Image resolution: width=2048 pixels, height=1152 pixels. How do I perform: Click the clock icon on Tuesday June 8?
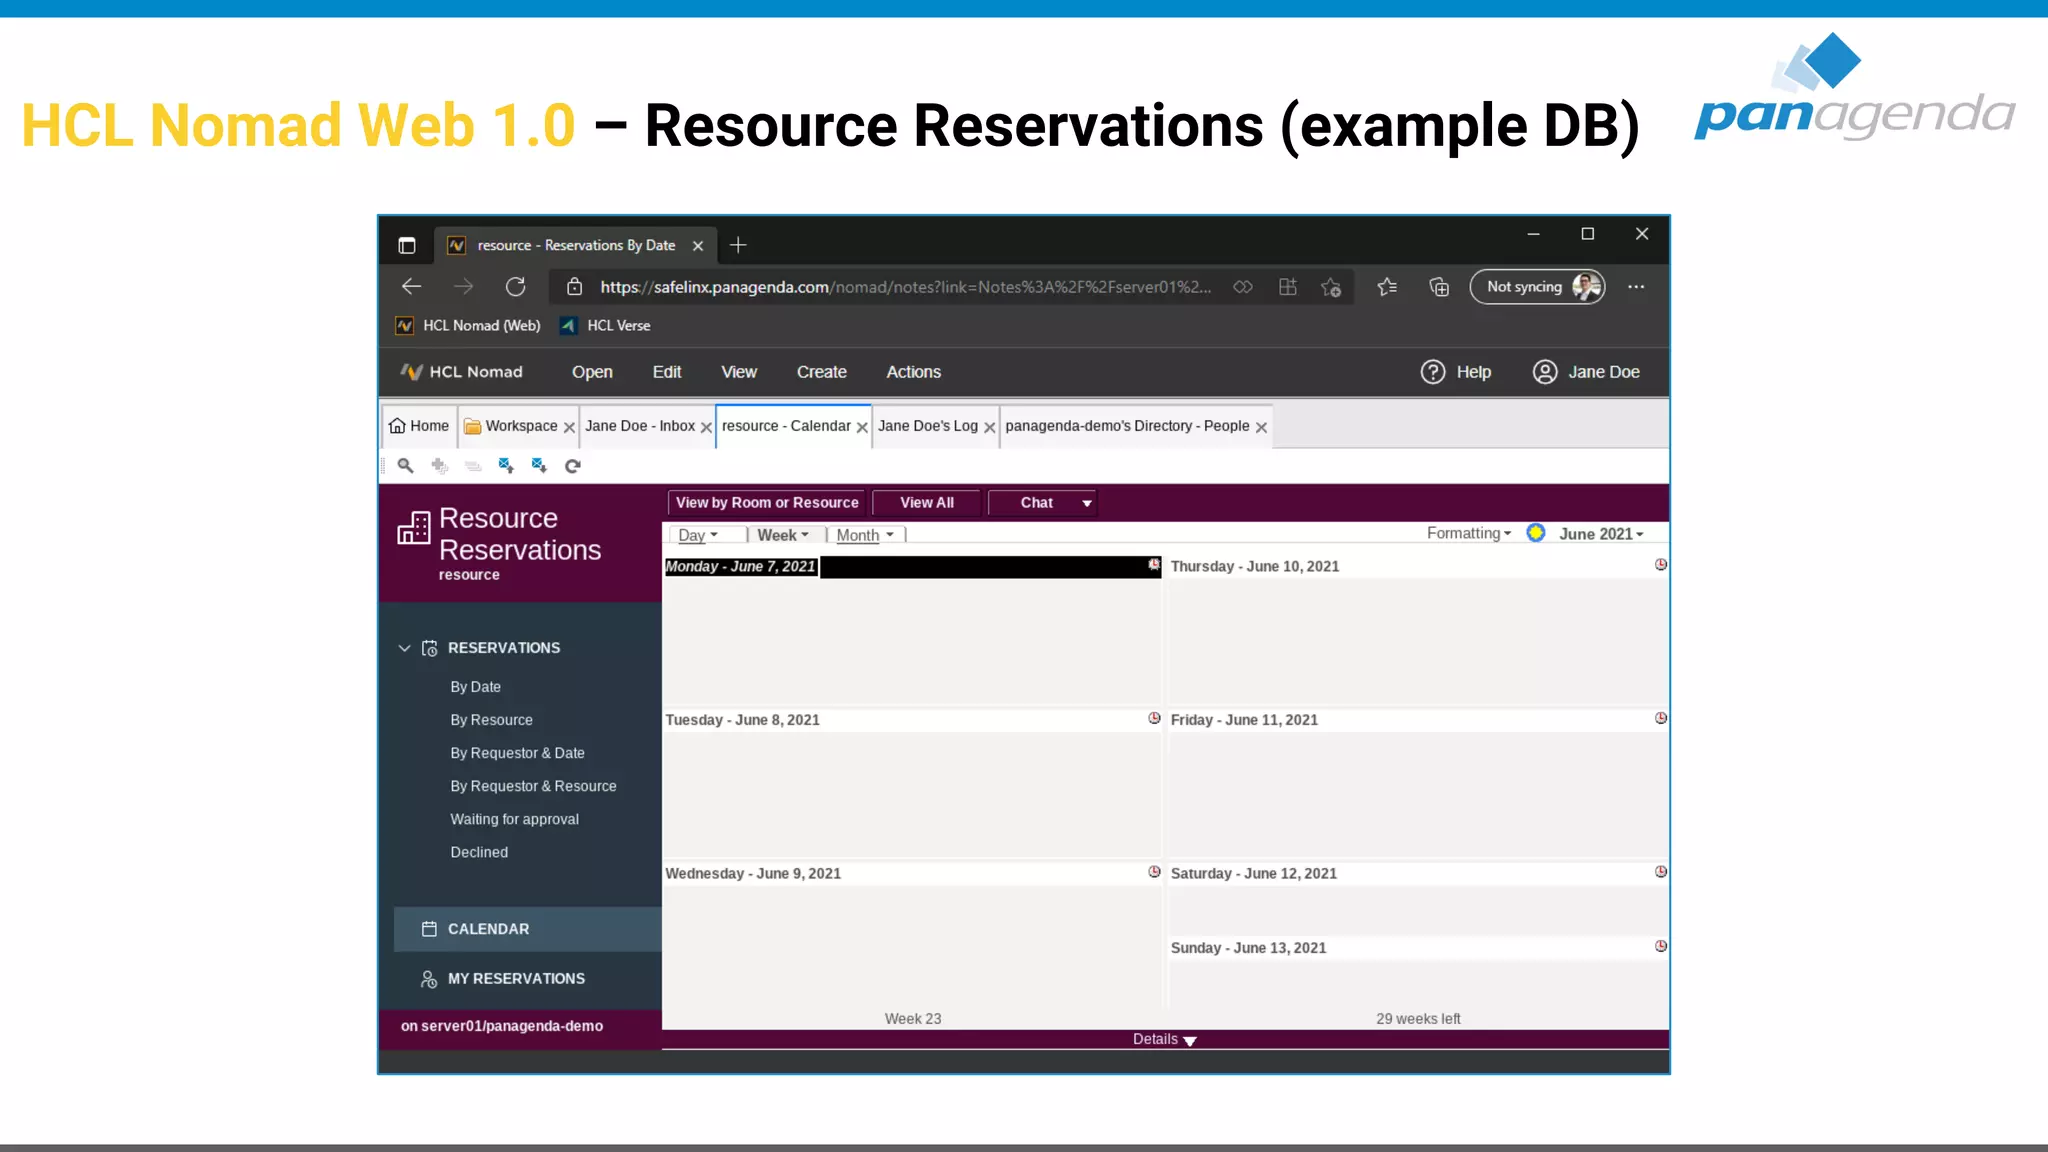point(1154,718)
